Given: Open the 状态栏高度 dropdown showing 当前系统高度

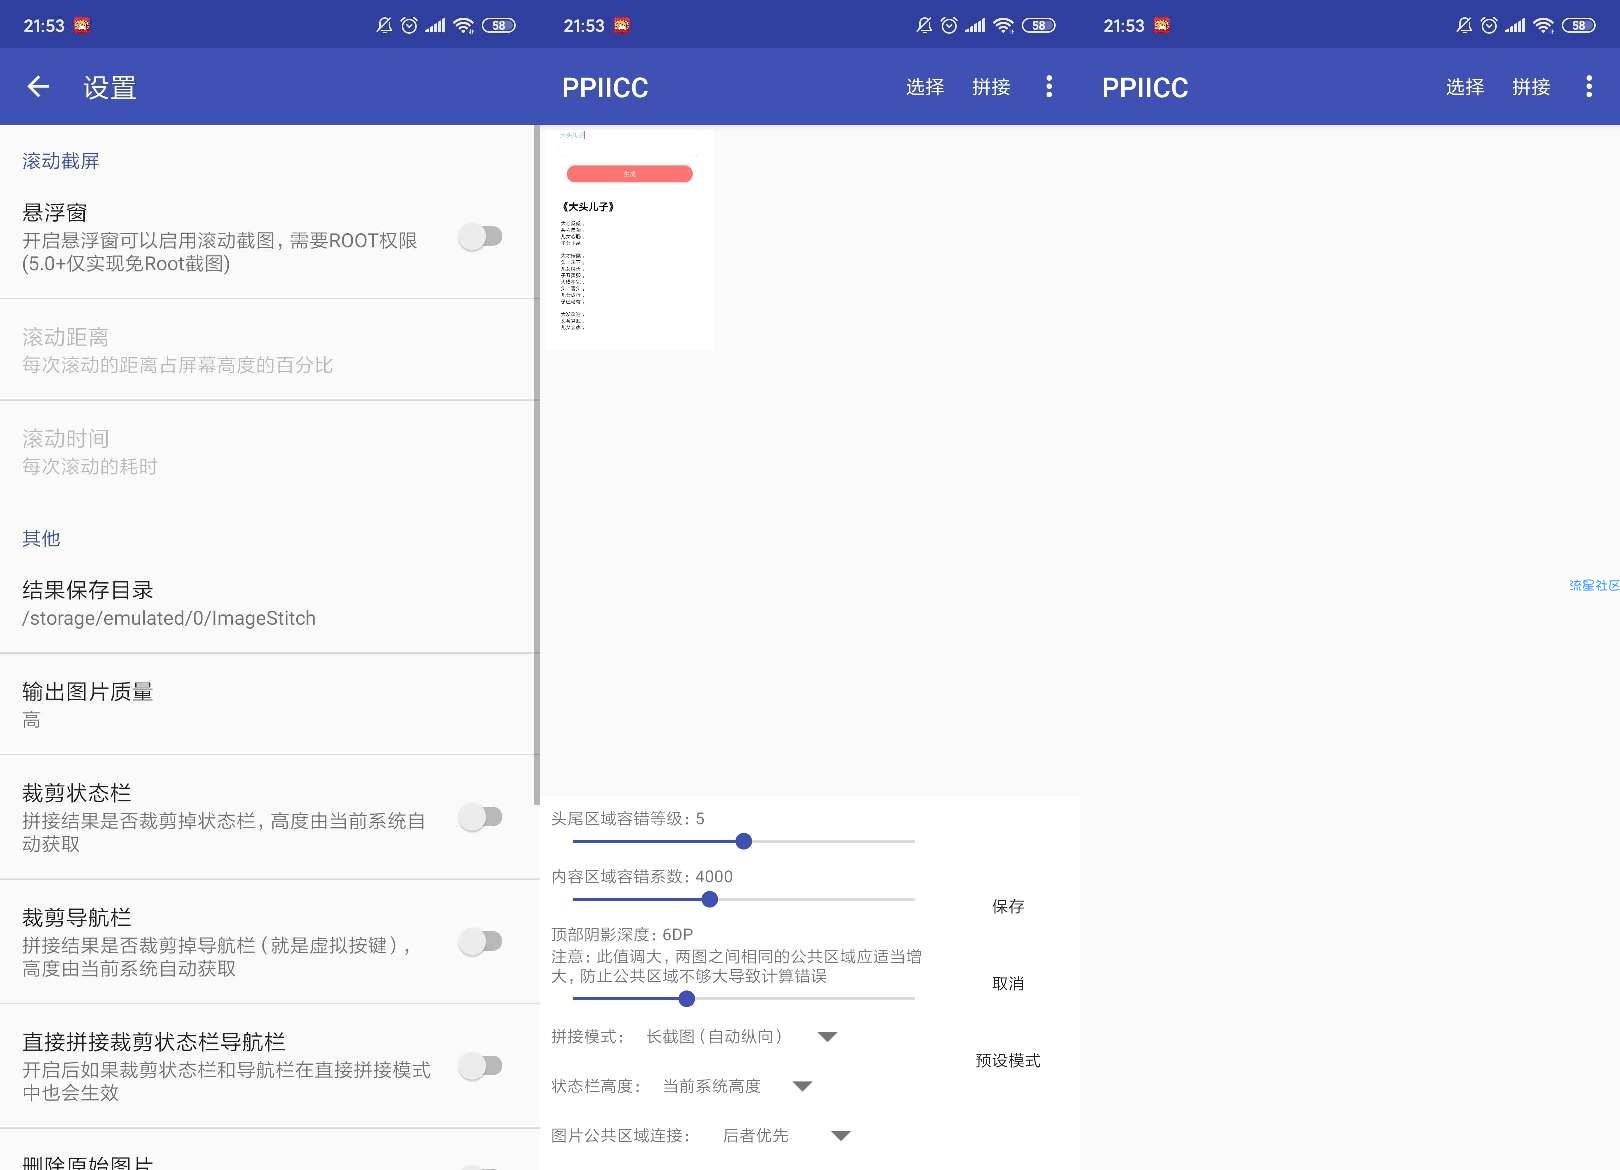Looking at the screenshot, I should 737,1086.
